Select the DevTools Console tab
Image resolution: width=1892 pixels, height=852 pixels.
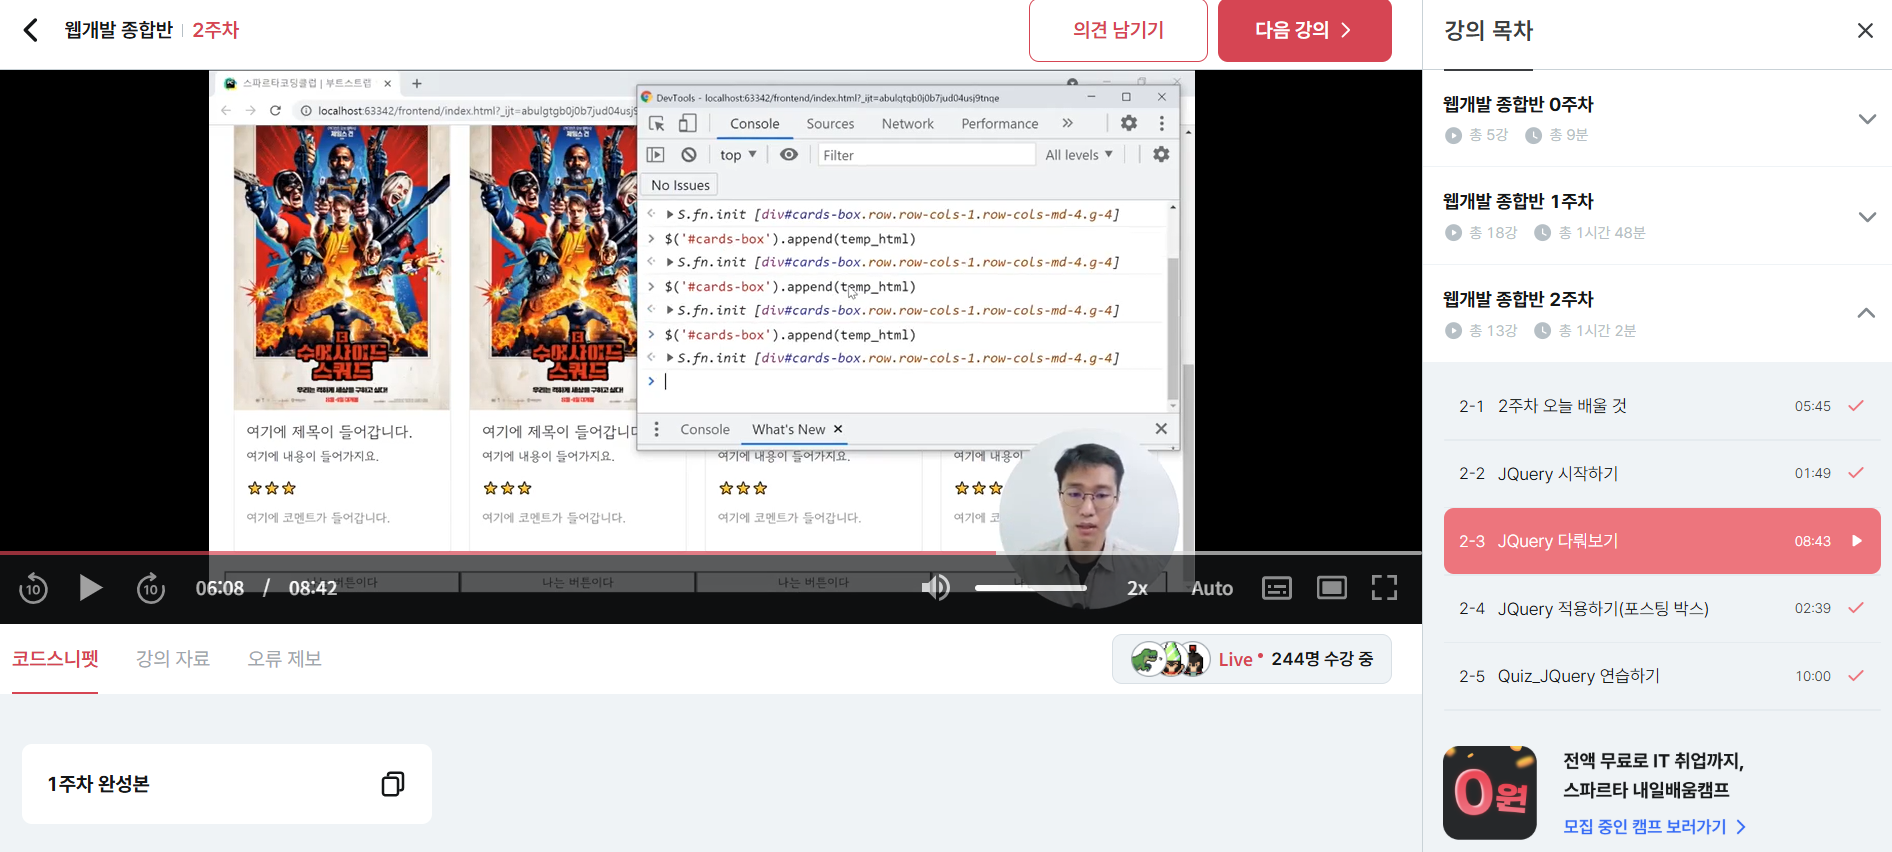tap(754, 124)
